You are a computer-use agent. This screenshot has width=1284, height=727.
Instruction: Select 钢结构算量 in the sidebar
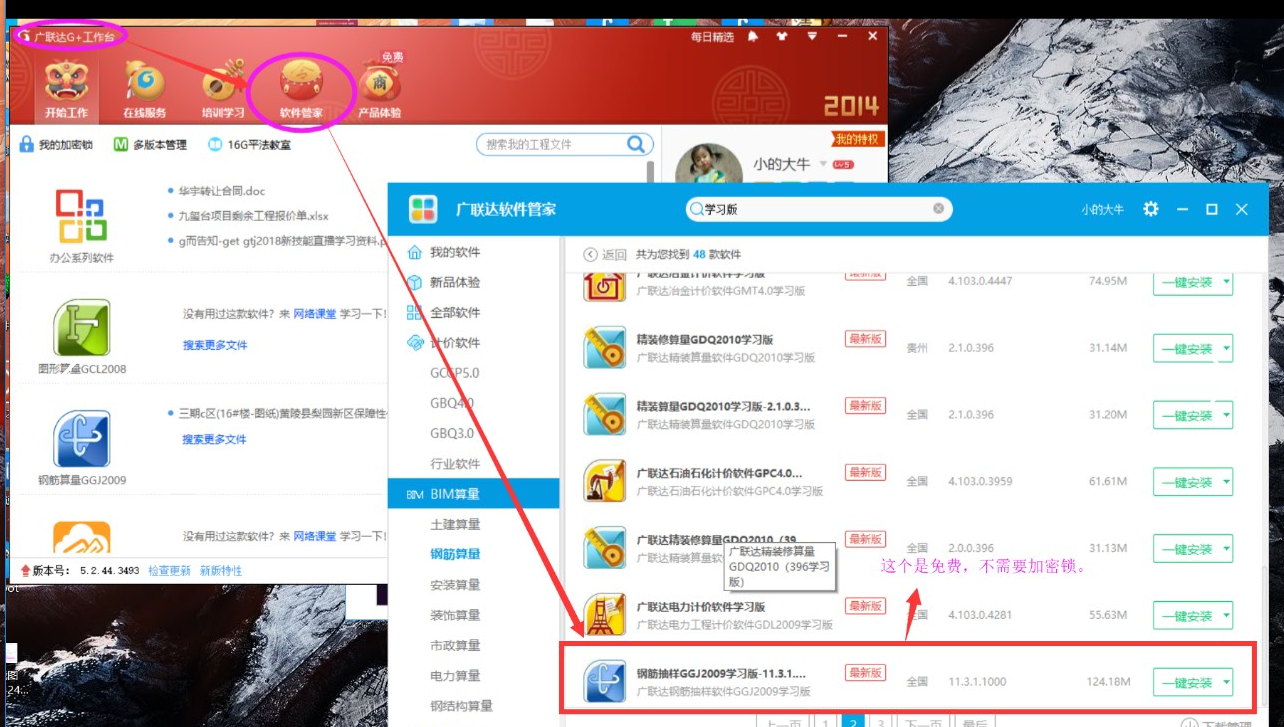point(461,706)
